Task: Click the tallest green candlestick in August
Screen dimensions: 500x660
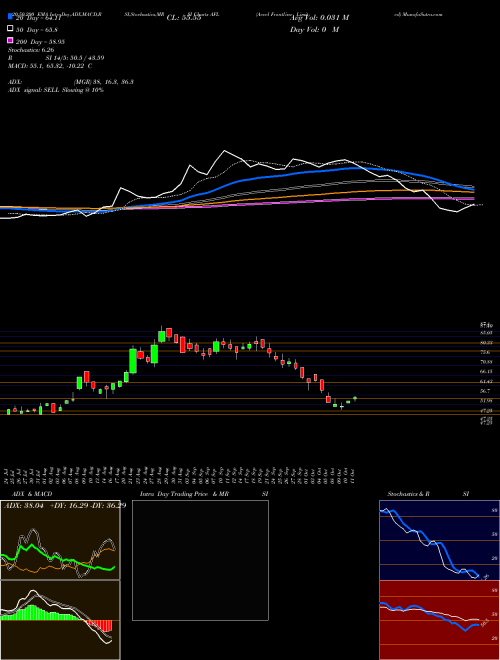Action: point(133,361)
